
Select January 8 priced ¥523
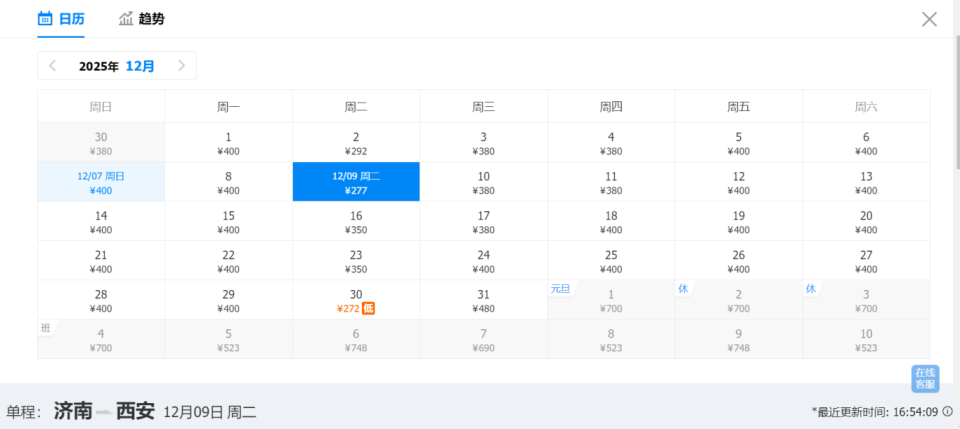click(x=611, y=339)
